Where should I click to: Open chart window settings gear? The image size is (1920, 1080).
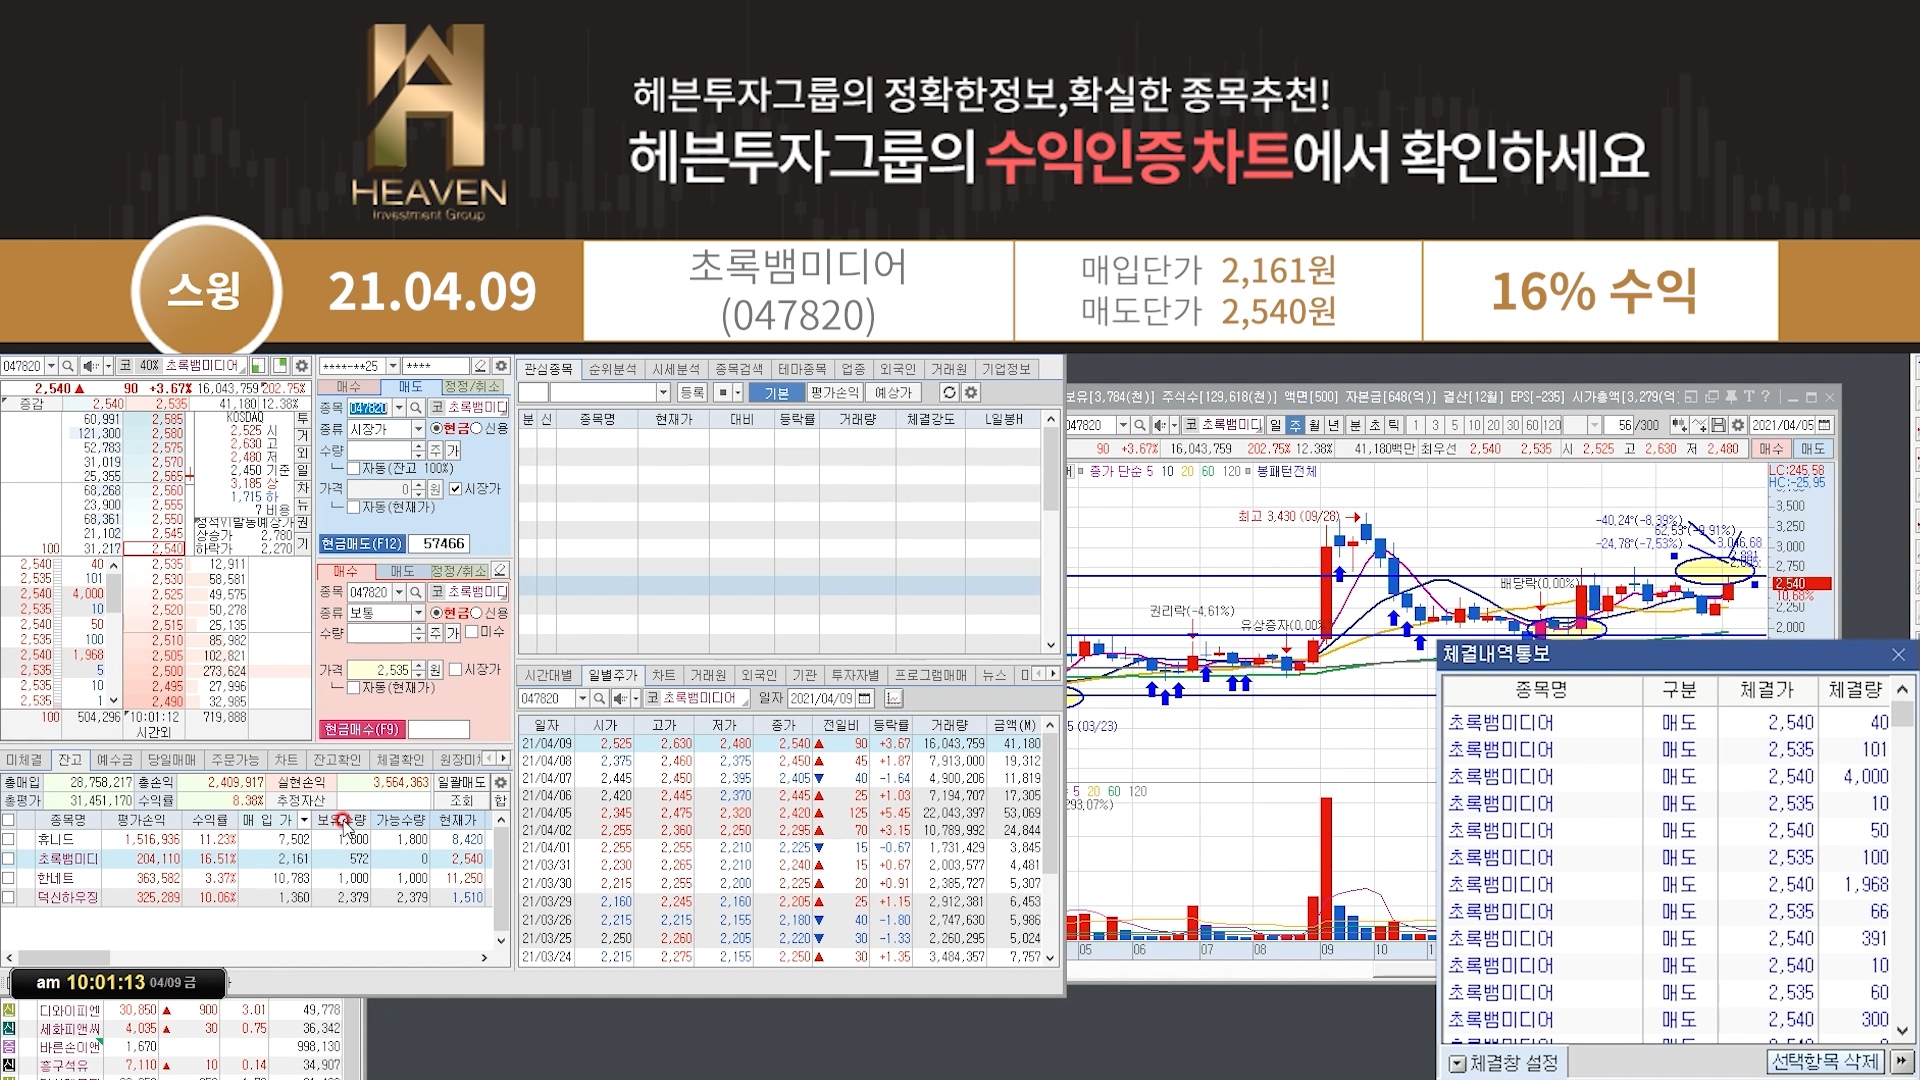[1738, 425]
